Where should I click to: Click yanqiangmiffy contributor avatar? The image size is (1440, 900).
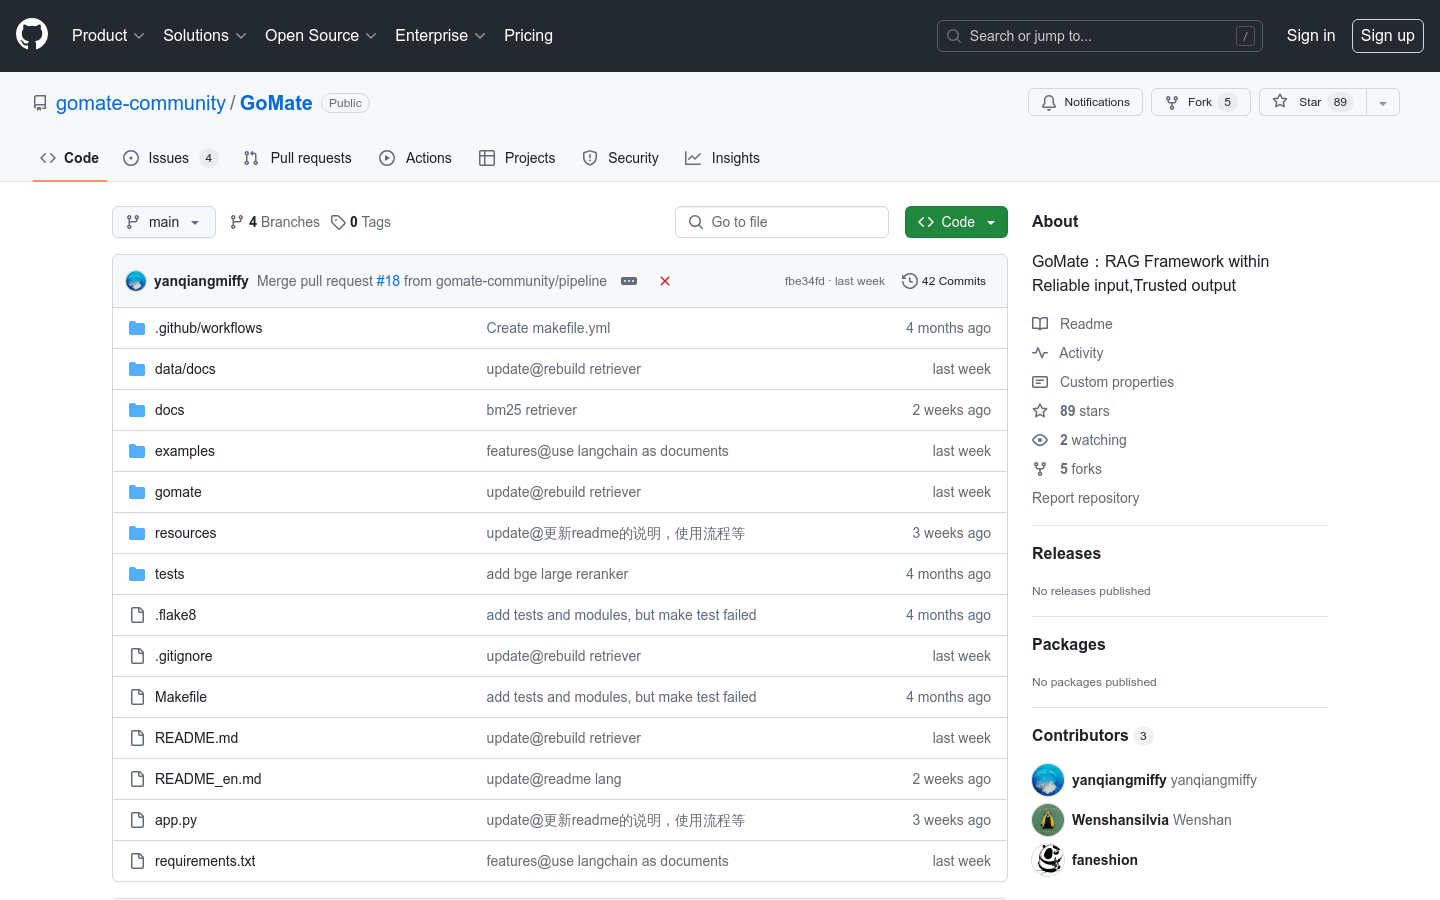coord(1048,780)
